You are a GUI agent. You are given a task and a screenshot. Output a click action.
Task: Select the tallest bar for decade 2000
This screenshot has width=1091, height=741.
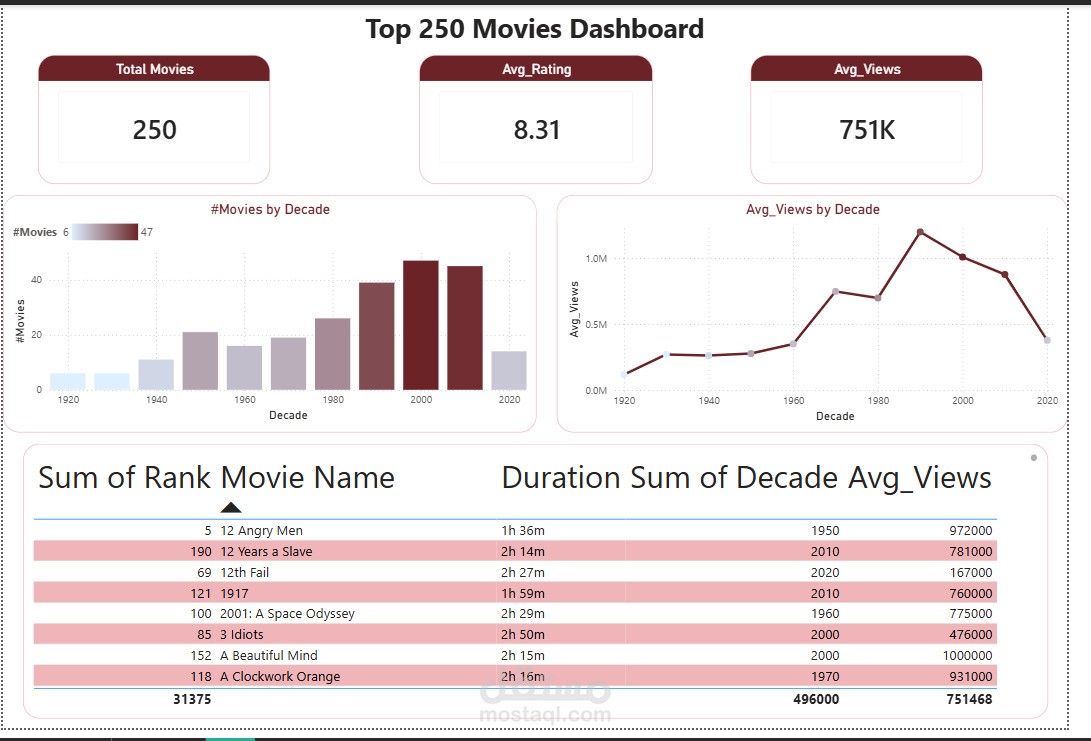coord(421,325)
